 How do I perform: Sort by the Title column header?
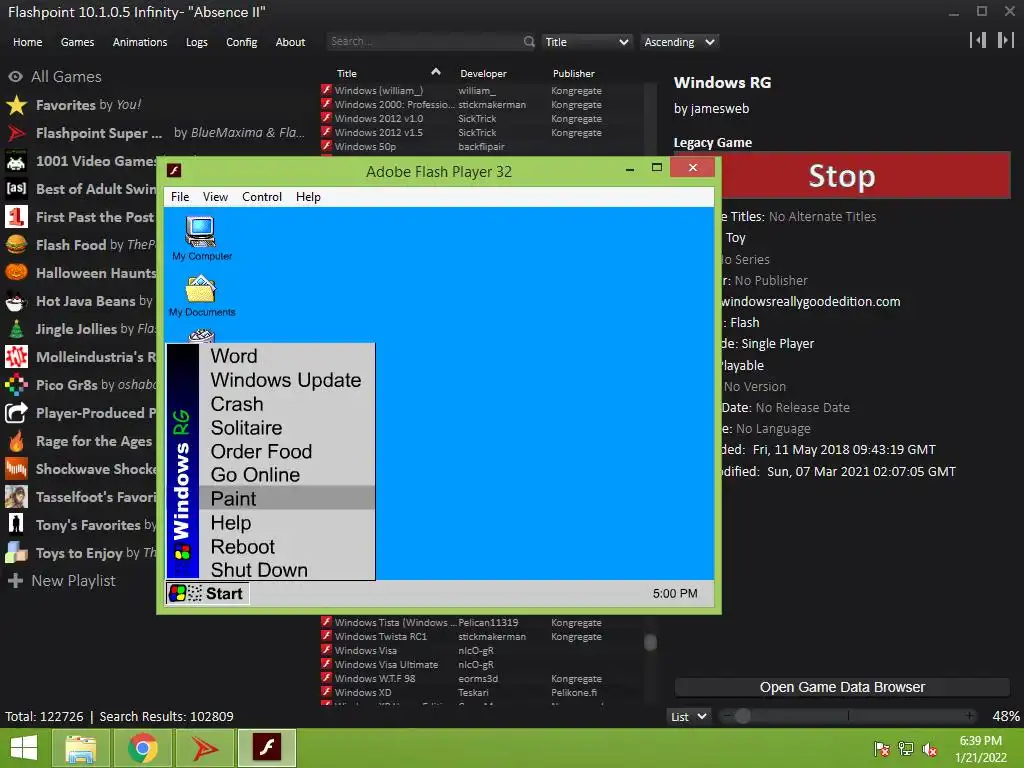pyautogui.click(x=347, y=74)
